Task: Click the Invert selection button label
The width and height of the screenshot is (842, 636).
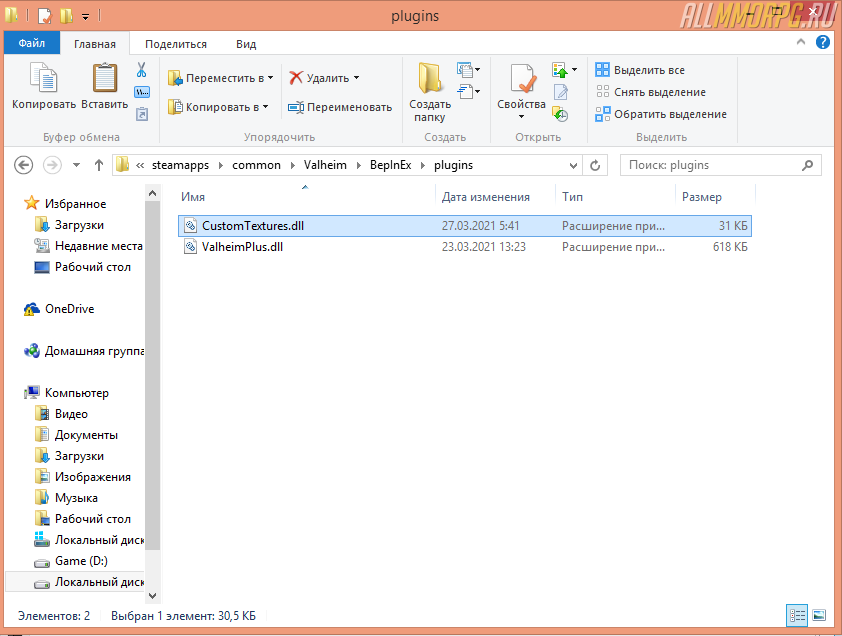Action: pyautogui.click(x=670, y=114)
